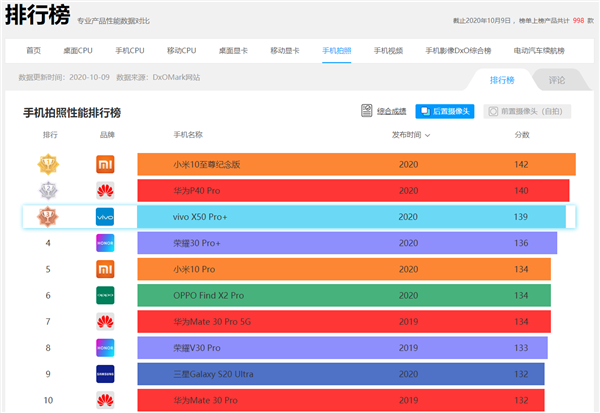Open the 桌面显卡 navigation tab
600x413 pixels.
pos(234,51)
